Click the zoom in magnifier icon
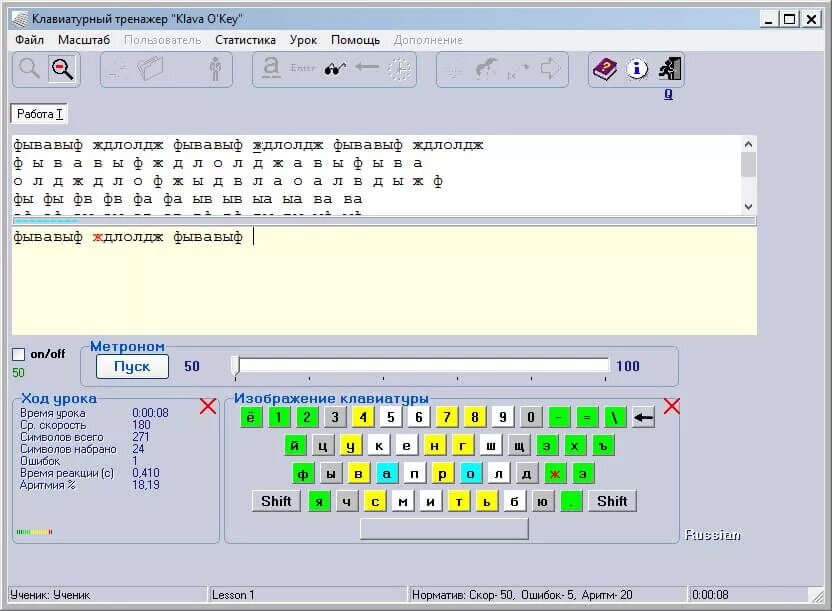Viewport: 832px width, 611px height. click(x=29, y=69)
